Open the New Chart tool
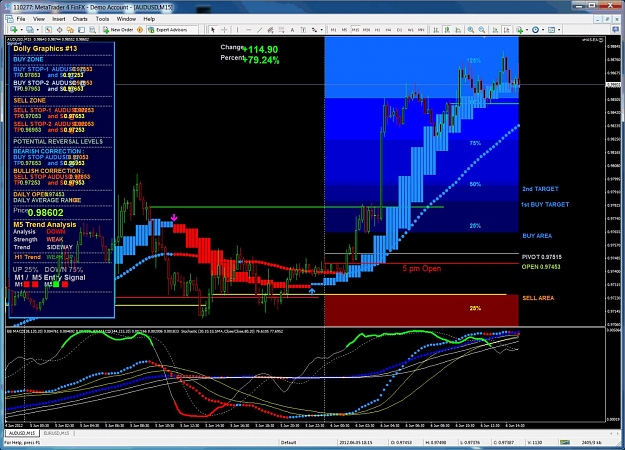The height and width of the screenshot is (450, 625). point(14,29)
